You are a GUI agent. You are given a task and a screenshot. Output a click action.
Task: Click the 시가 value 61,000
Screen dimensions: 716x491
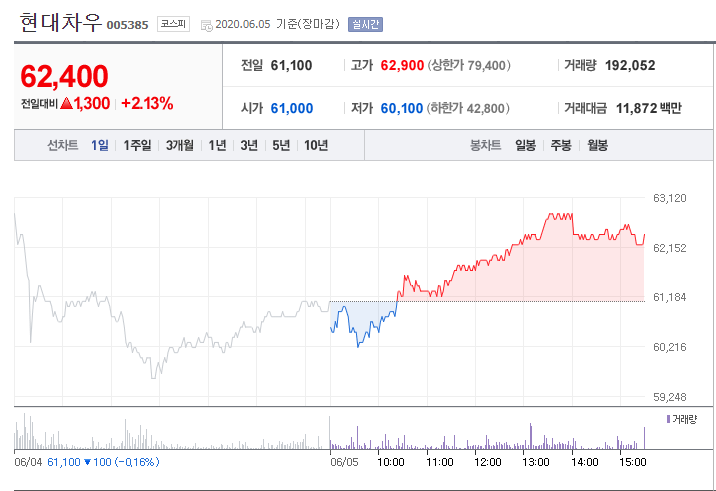(292, 108)
